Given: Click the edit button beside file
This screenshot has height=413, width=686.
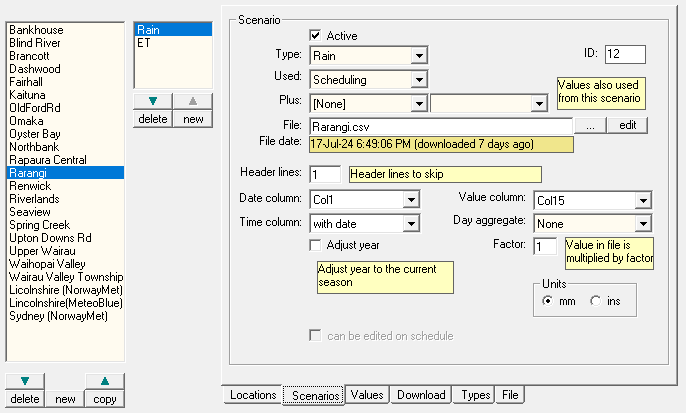Looking at the screenshot, I should pos(627,126).
